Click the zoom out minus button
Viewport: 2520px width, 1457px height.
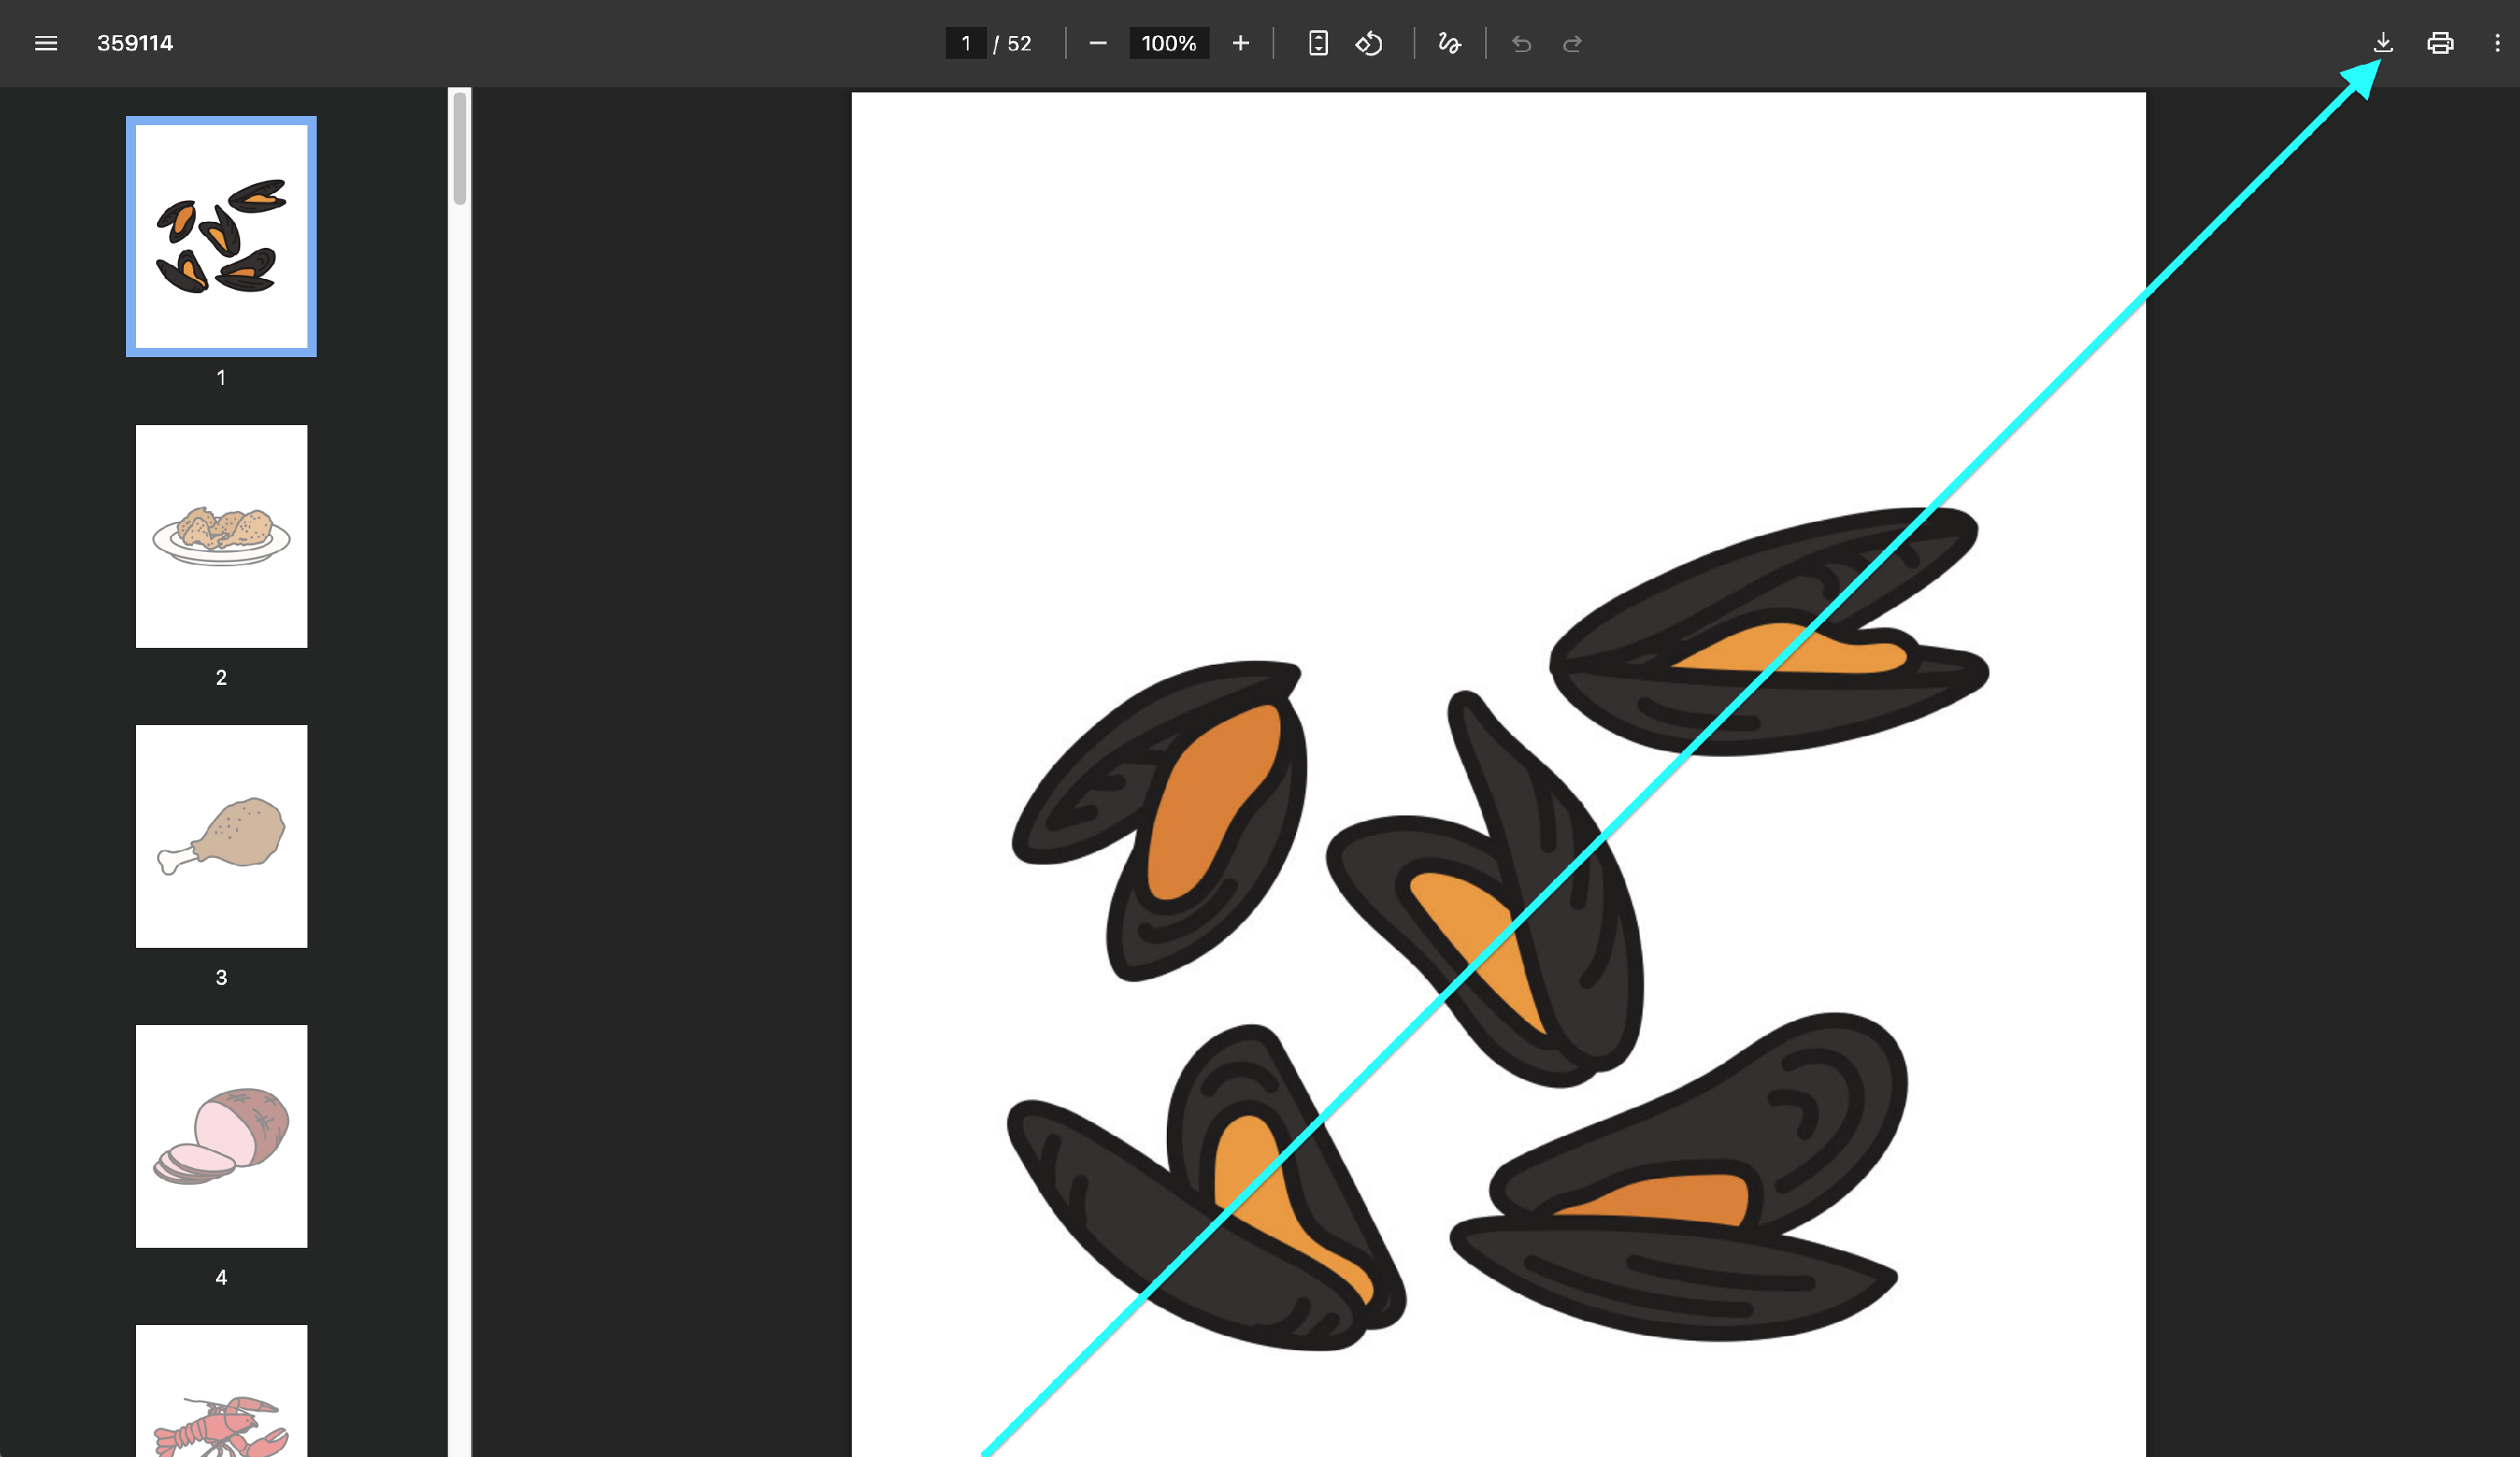1097,43
